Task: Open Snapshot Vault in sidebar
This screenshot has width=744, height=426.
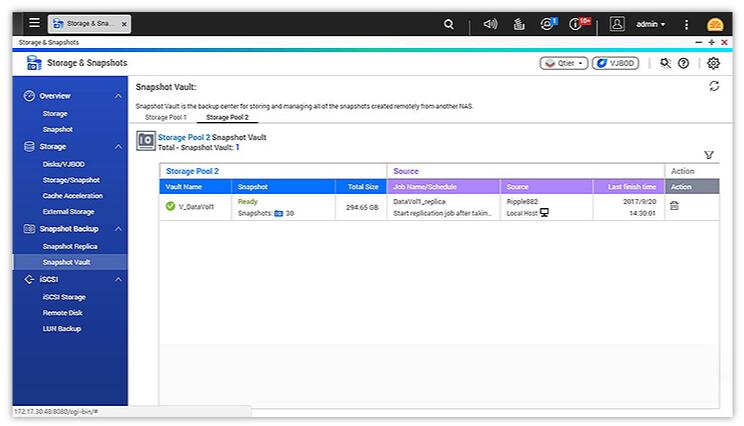Action: coord(70,262)
